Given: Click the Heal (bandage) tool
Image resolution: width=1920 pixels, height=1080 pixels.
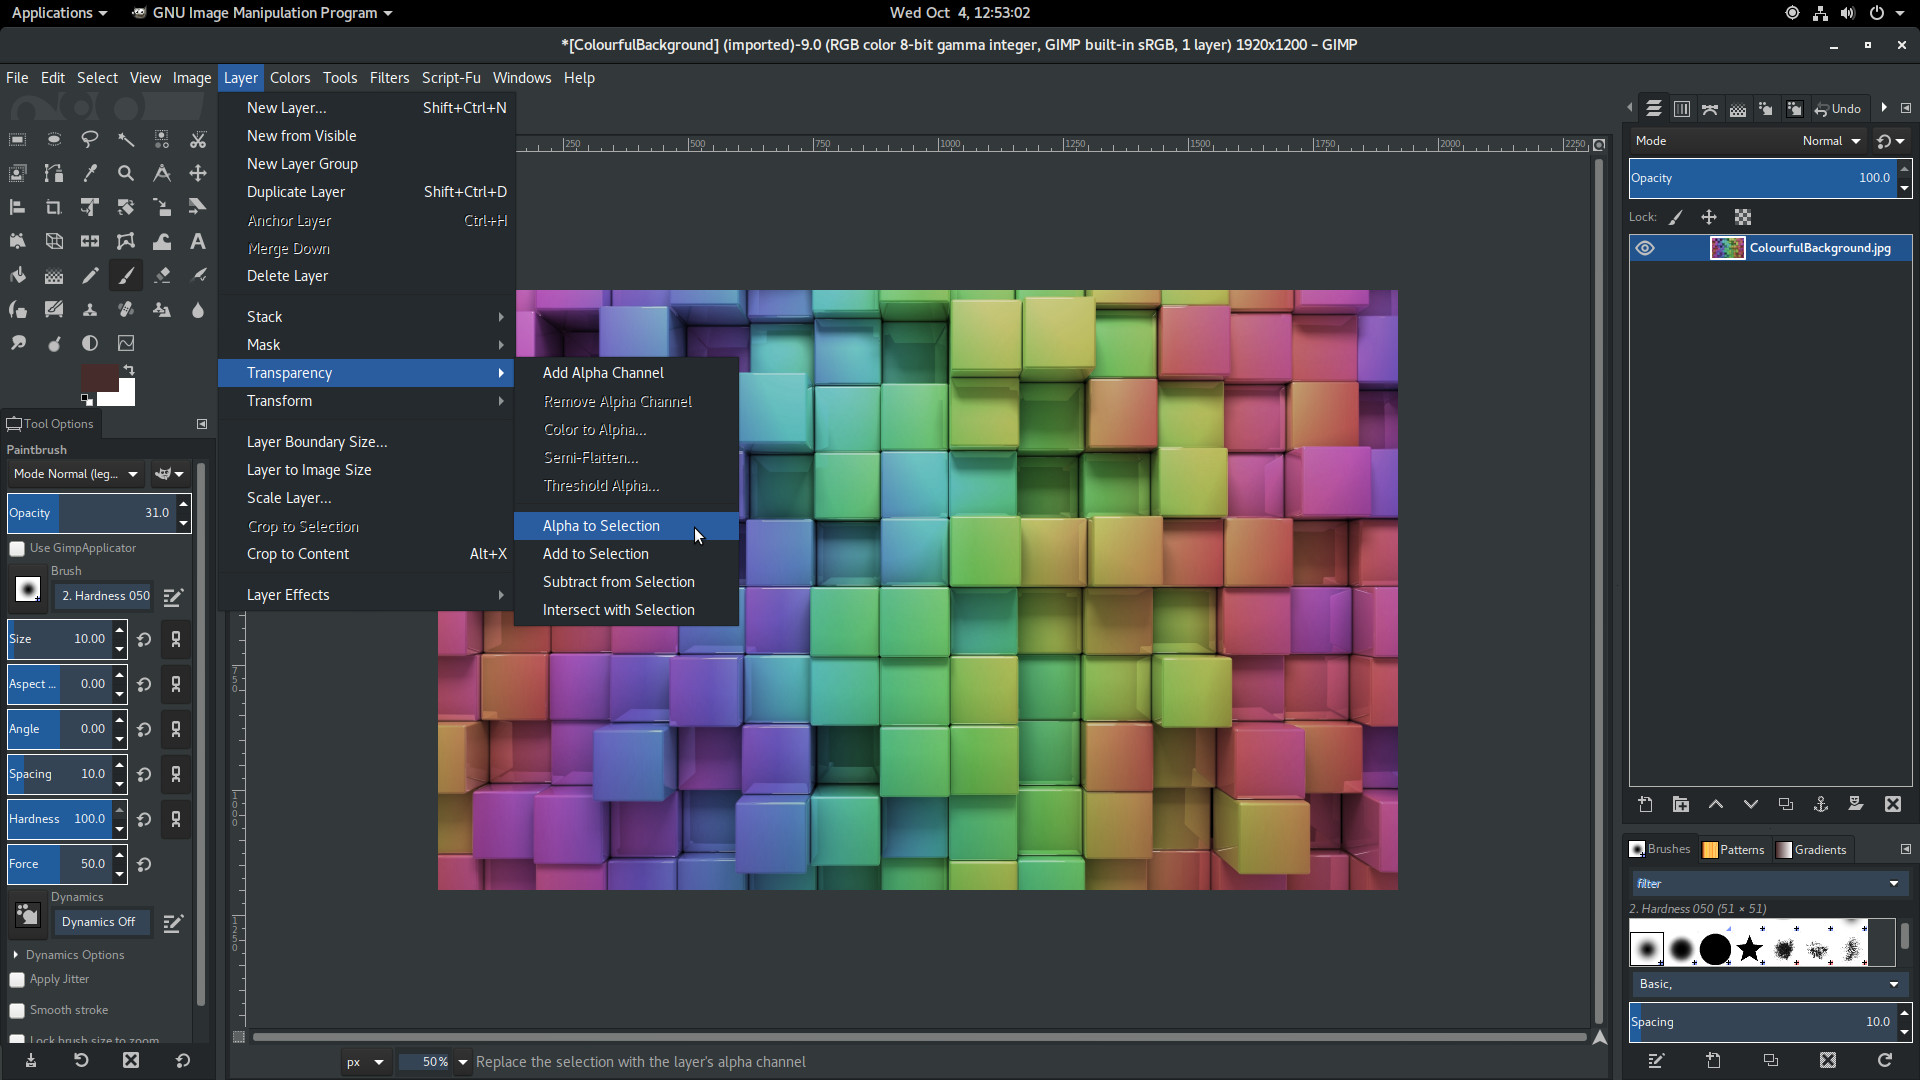Looking at the screenshot, I should click(x=126, y=309).
